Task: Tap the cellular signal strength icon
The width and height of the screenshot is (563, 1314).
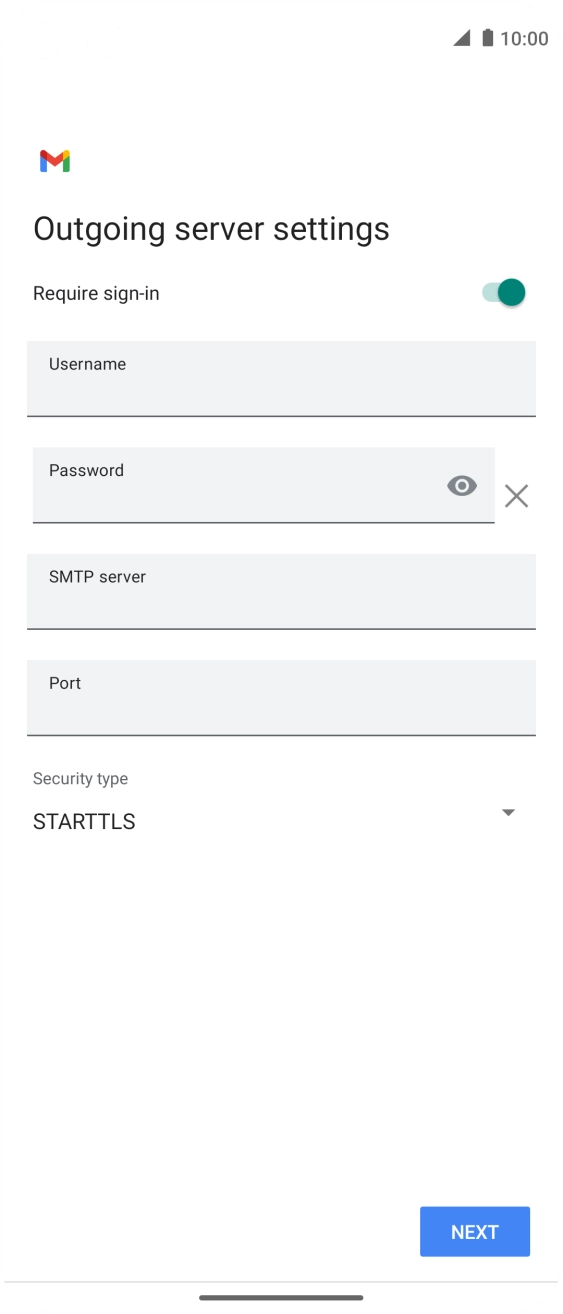Action: (462, 38)
